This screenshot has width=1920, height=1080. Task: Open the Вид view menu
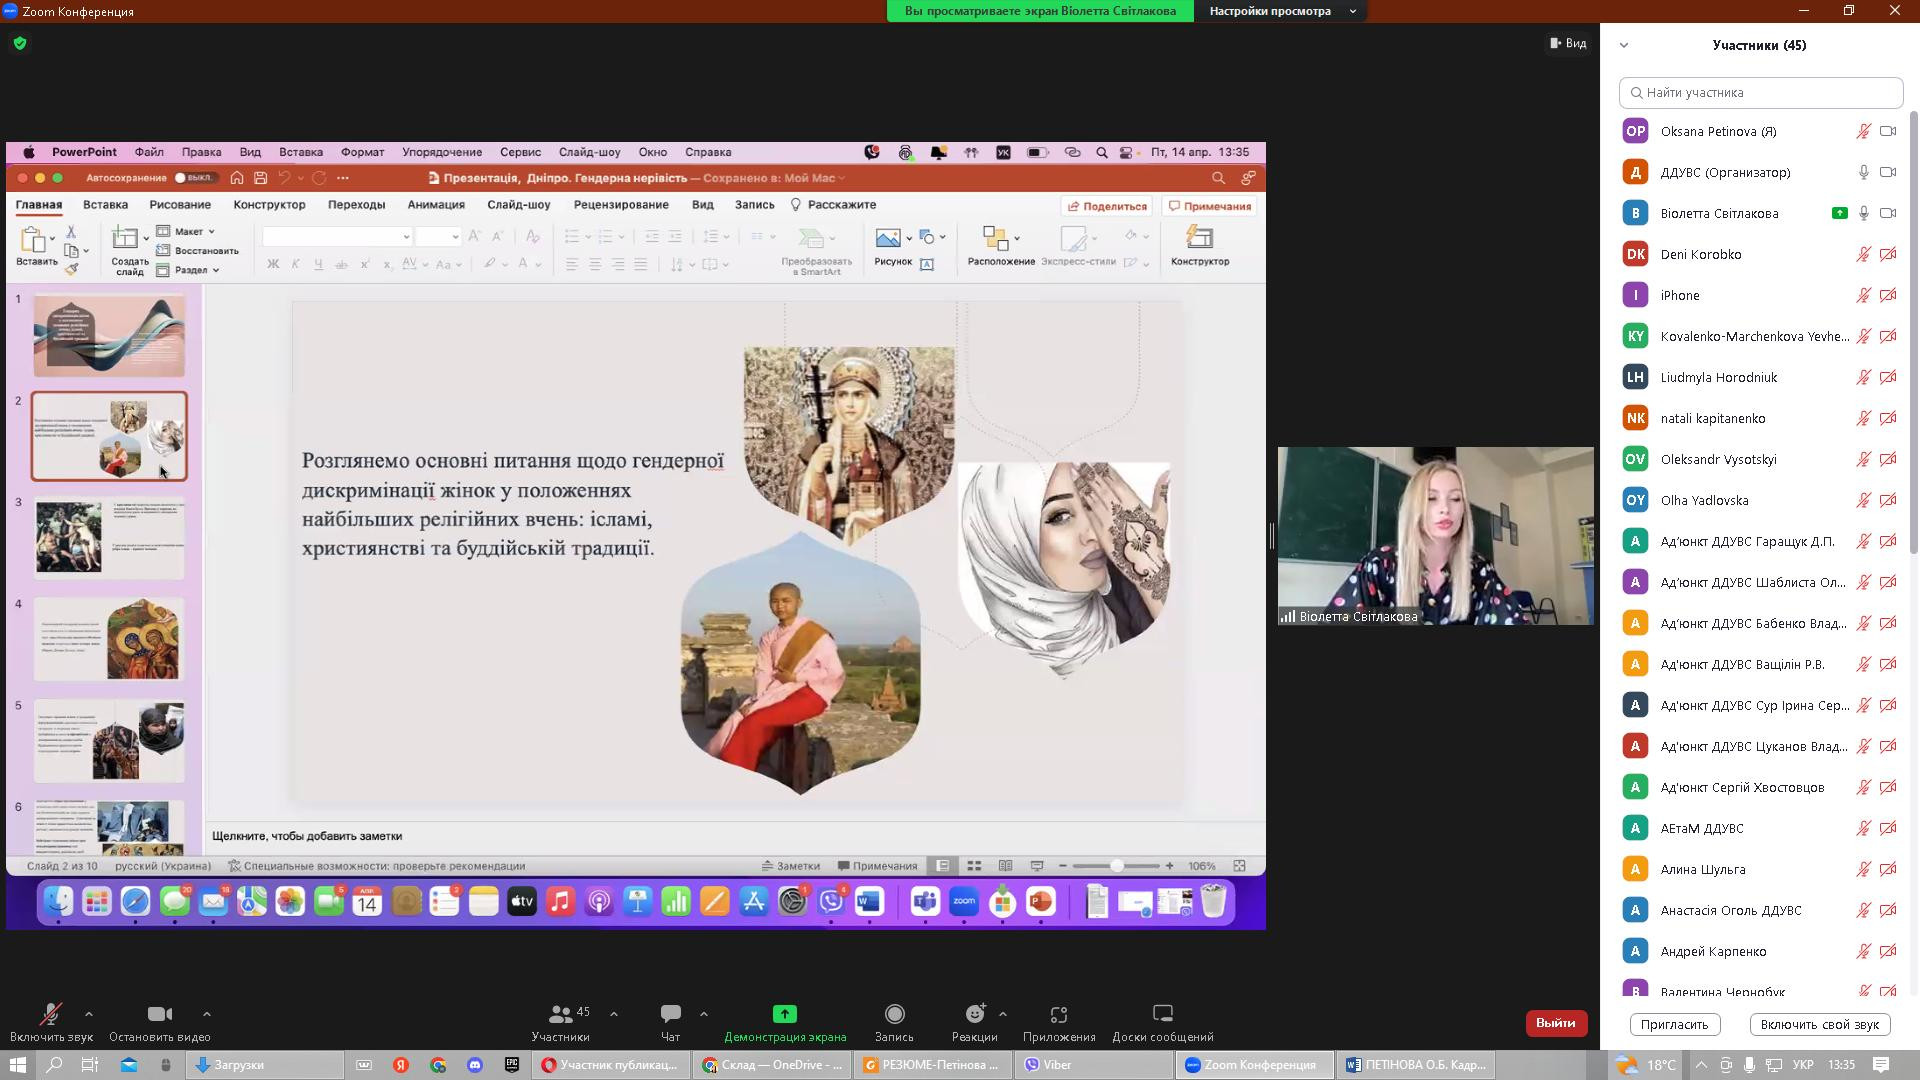(1568, 43)
